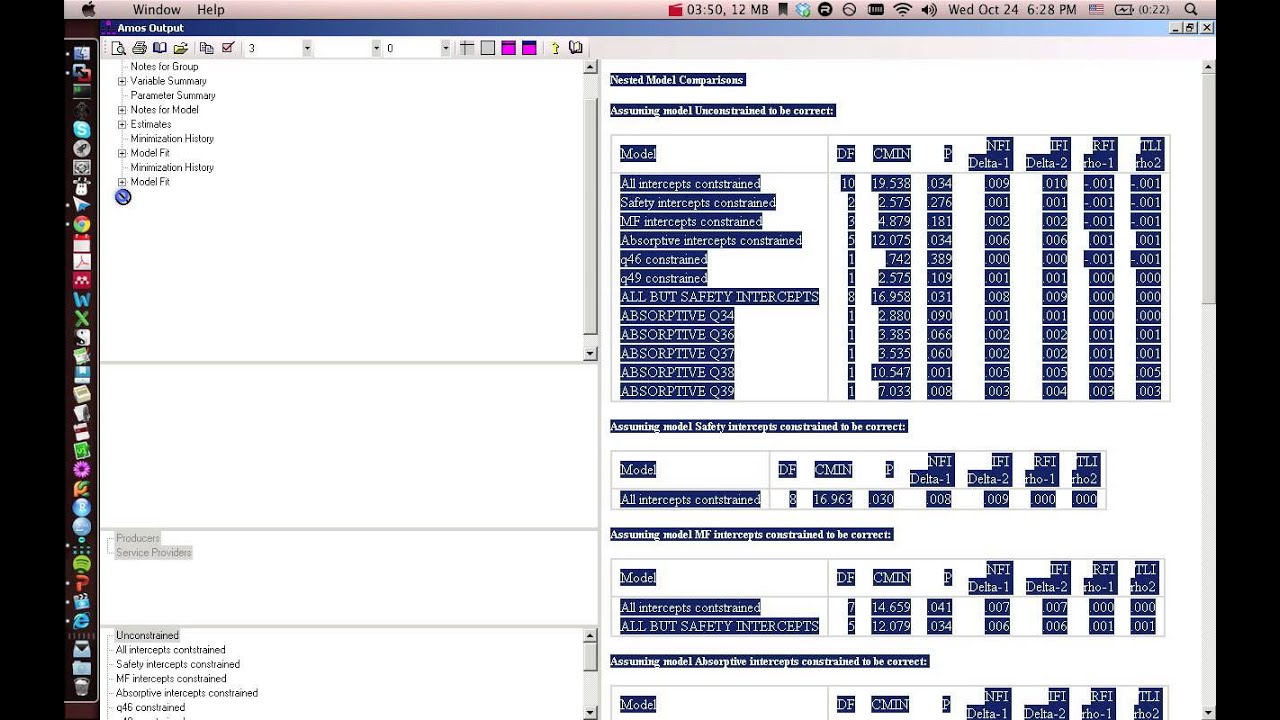Viewport: 1280px width, 720px height.
Task: Click the ABSORPTIVE Q39 row label
Action: coord(677,392)
